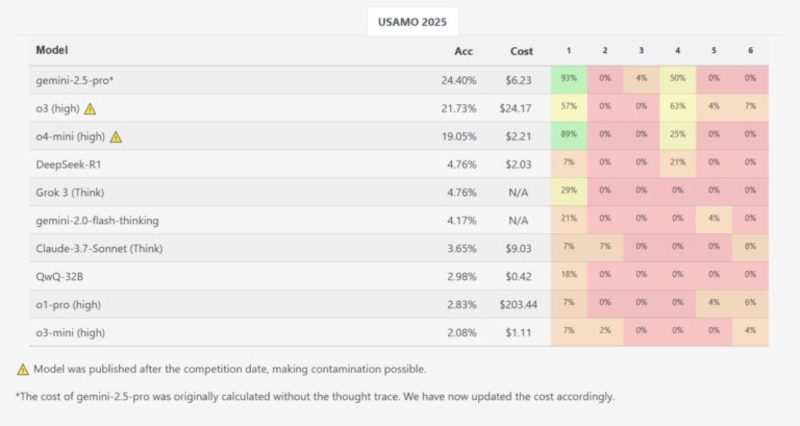This screenshot has height=426, width=800.
Task: Click the warning icon beside o3 (high)
Action: tap(91, 109)
